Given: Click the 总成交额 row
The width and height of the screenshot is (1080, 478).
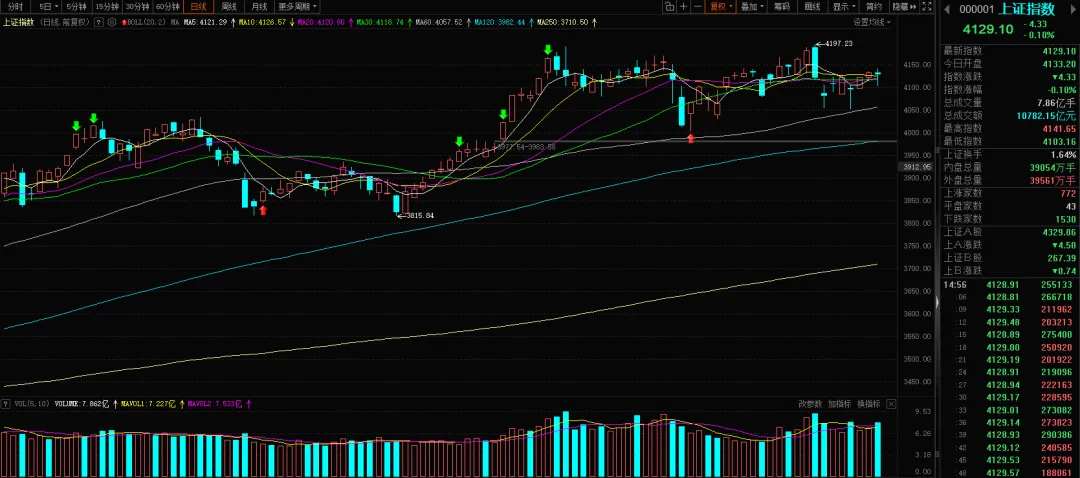Looking at the screenshot, I should [x=1009, y=115].
